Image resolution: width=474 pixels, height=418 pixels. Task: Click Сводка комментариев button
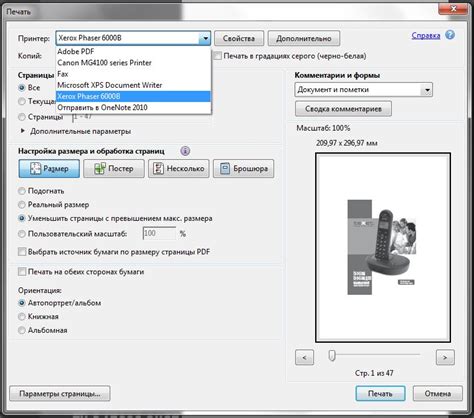click(x=343, y=109)
